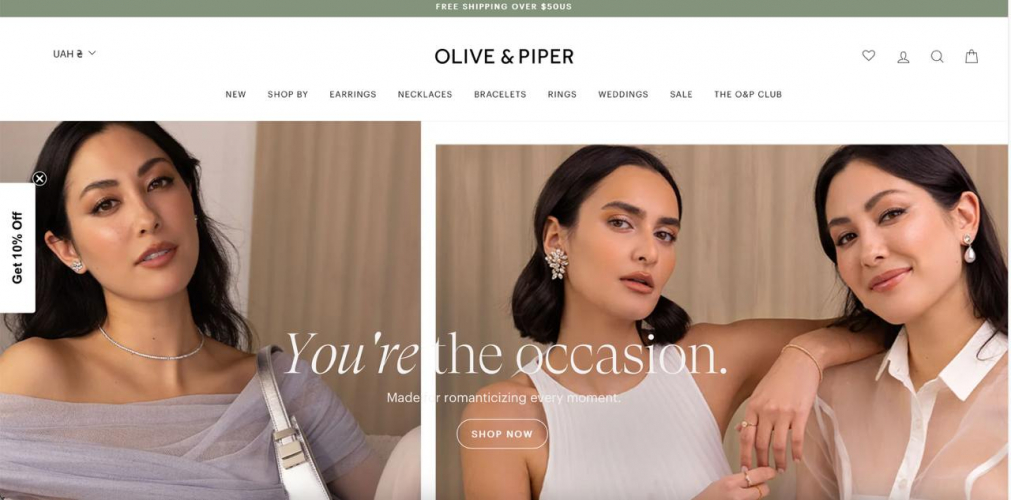The height and width of the screenshot is (500, 1011).
Task: Go to the NEW menu item
Action: 235,94
